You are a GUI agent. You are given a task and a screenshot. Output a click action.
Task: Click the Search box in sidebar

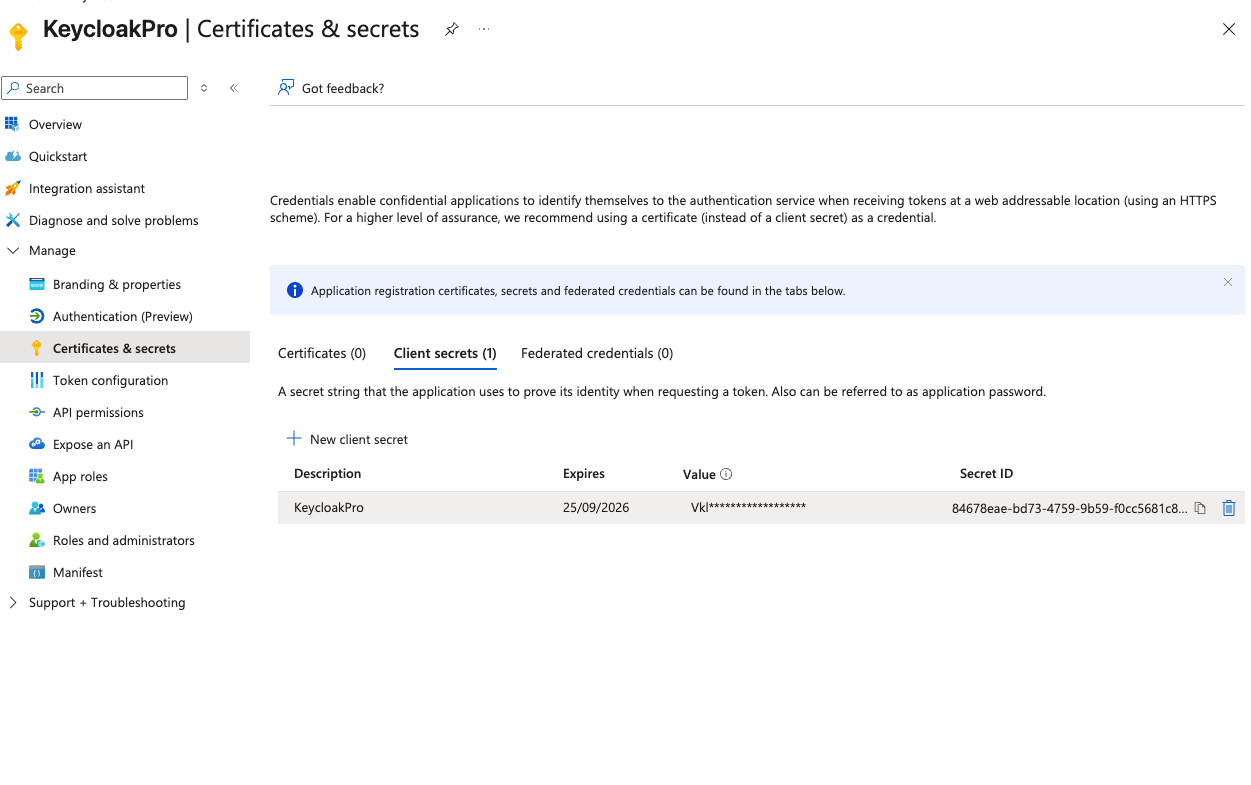[x=95, y=88]
